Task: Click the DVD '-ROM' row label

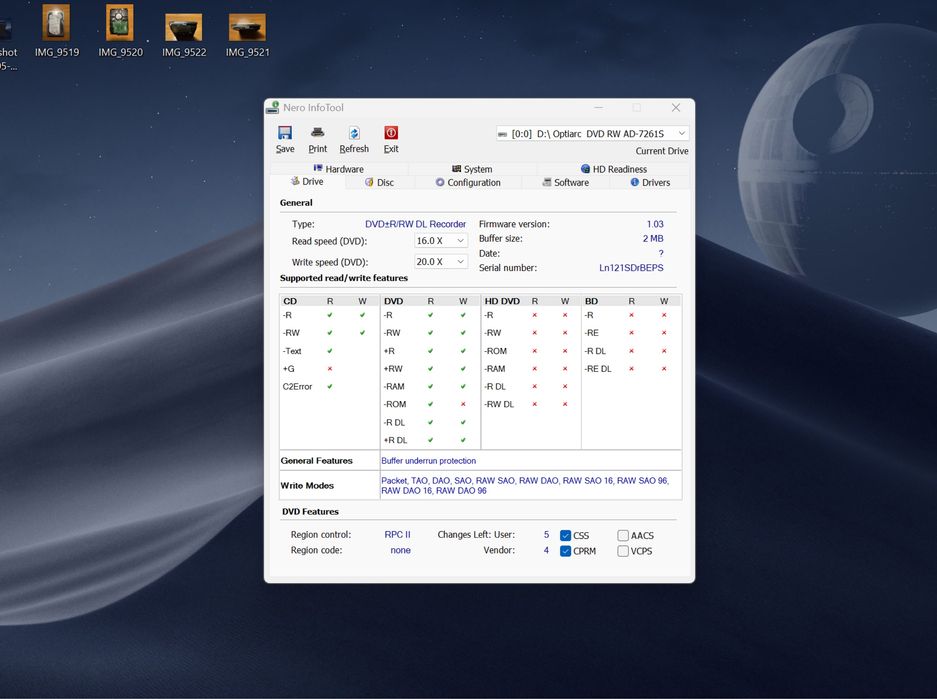Action: click(394, 404)
